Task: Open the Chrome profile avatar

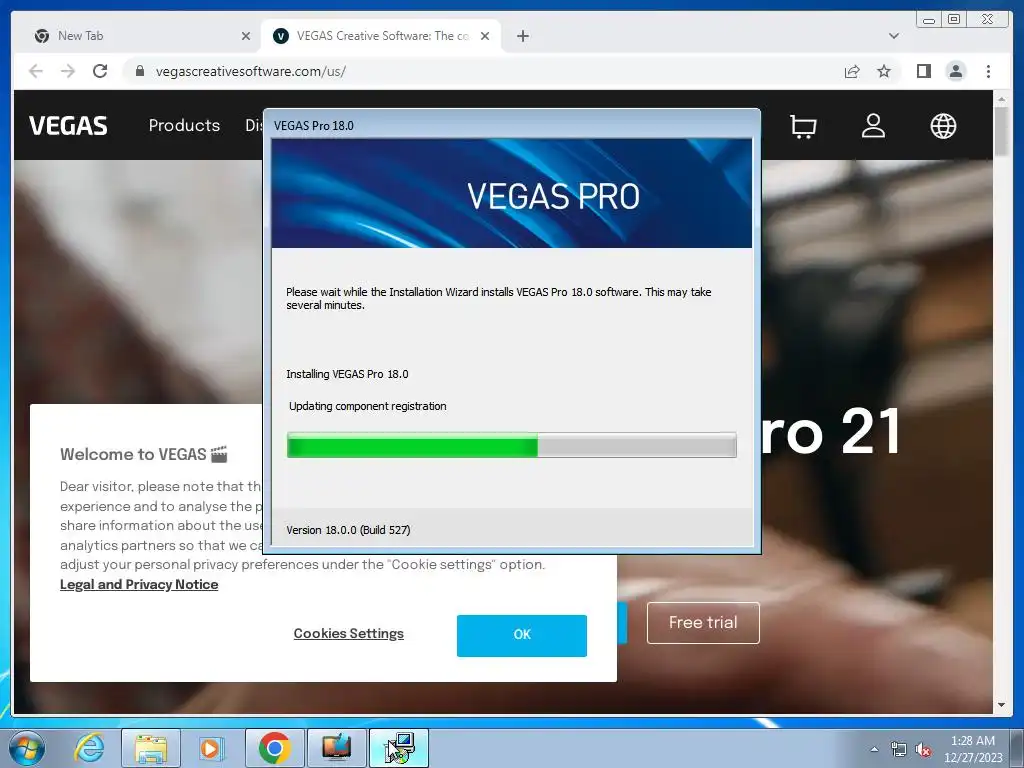Action: pyautogui.click(x=955, y=71)
